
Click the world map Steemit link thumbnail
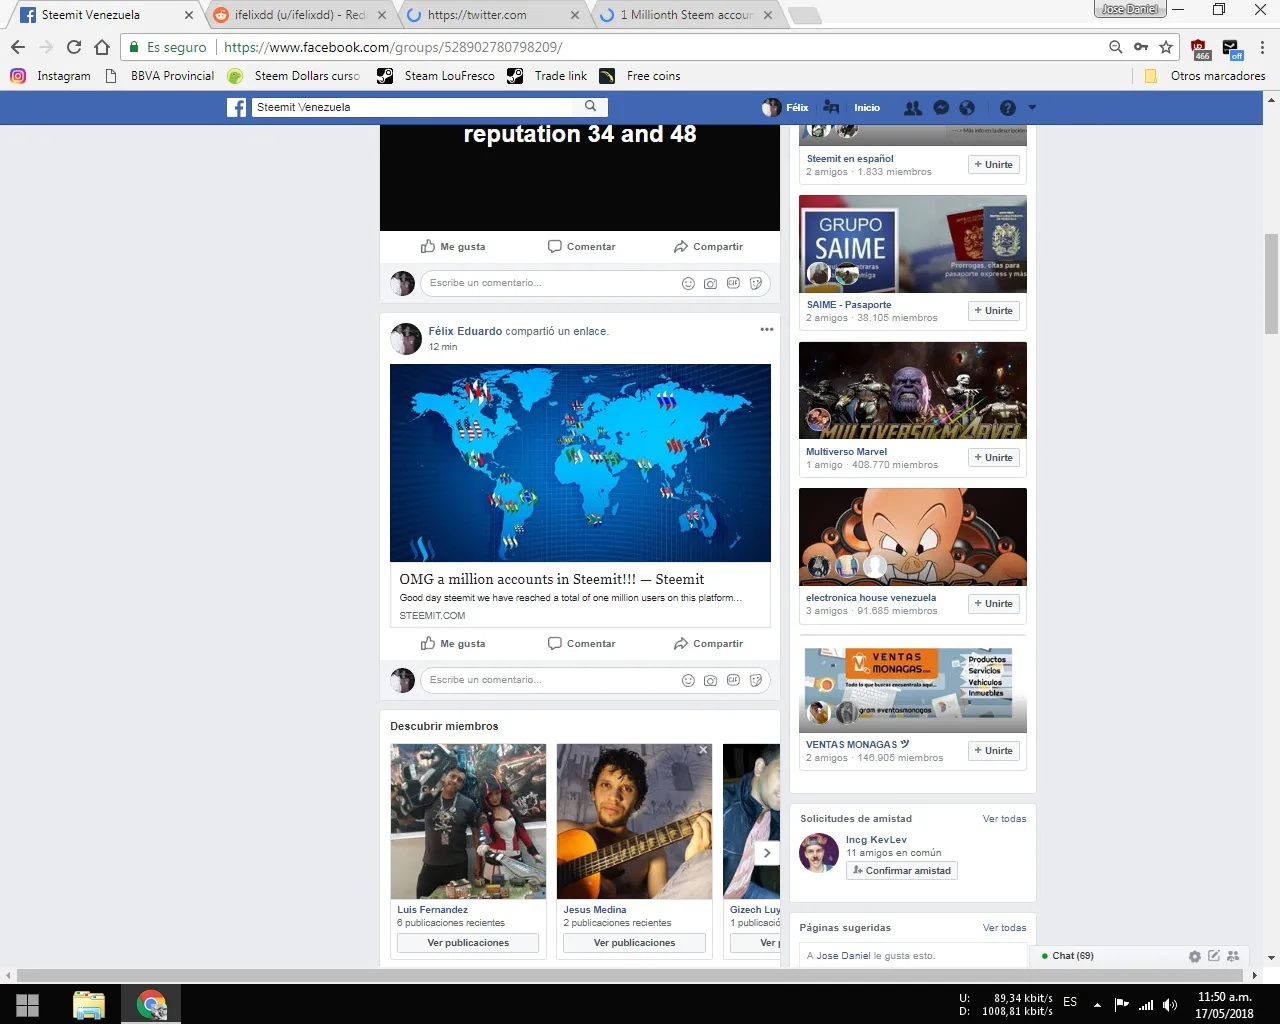[x=580, y=463]
